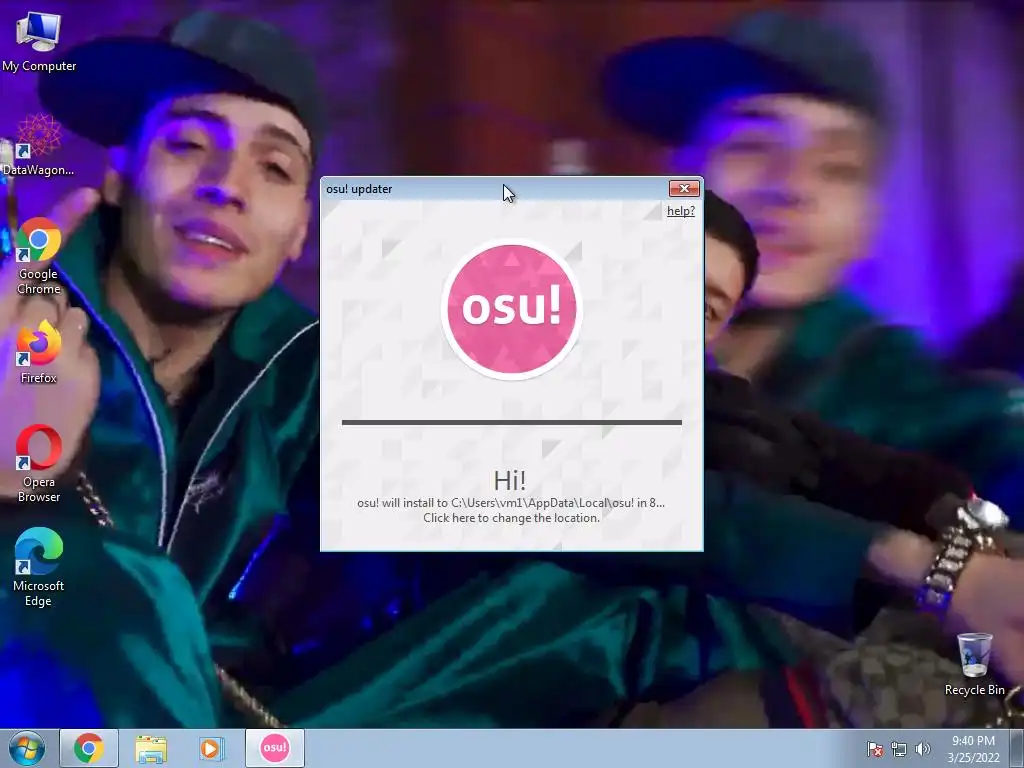
Task: Launch Windows Media Player from taskbar
Action: pos(211,748)
